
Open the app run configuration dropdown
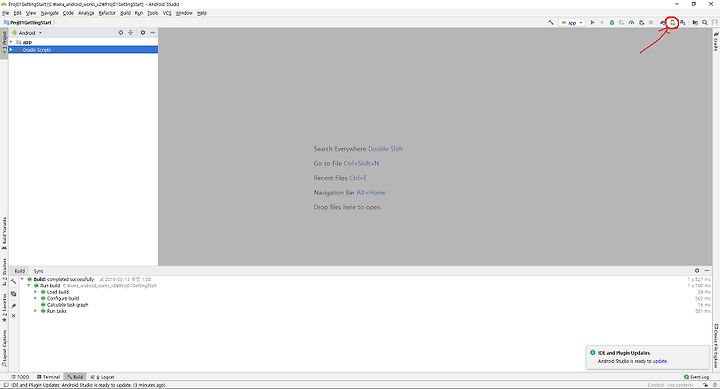pyautogui.click(x=572, y=23)
